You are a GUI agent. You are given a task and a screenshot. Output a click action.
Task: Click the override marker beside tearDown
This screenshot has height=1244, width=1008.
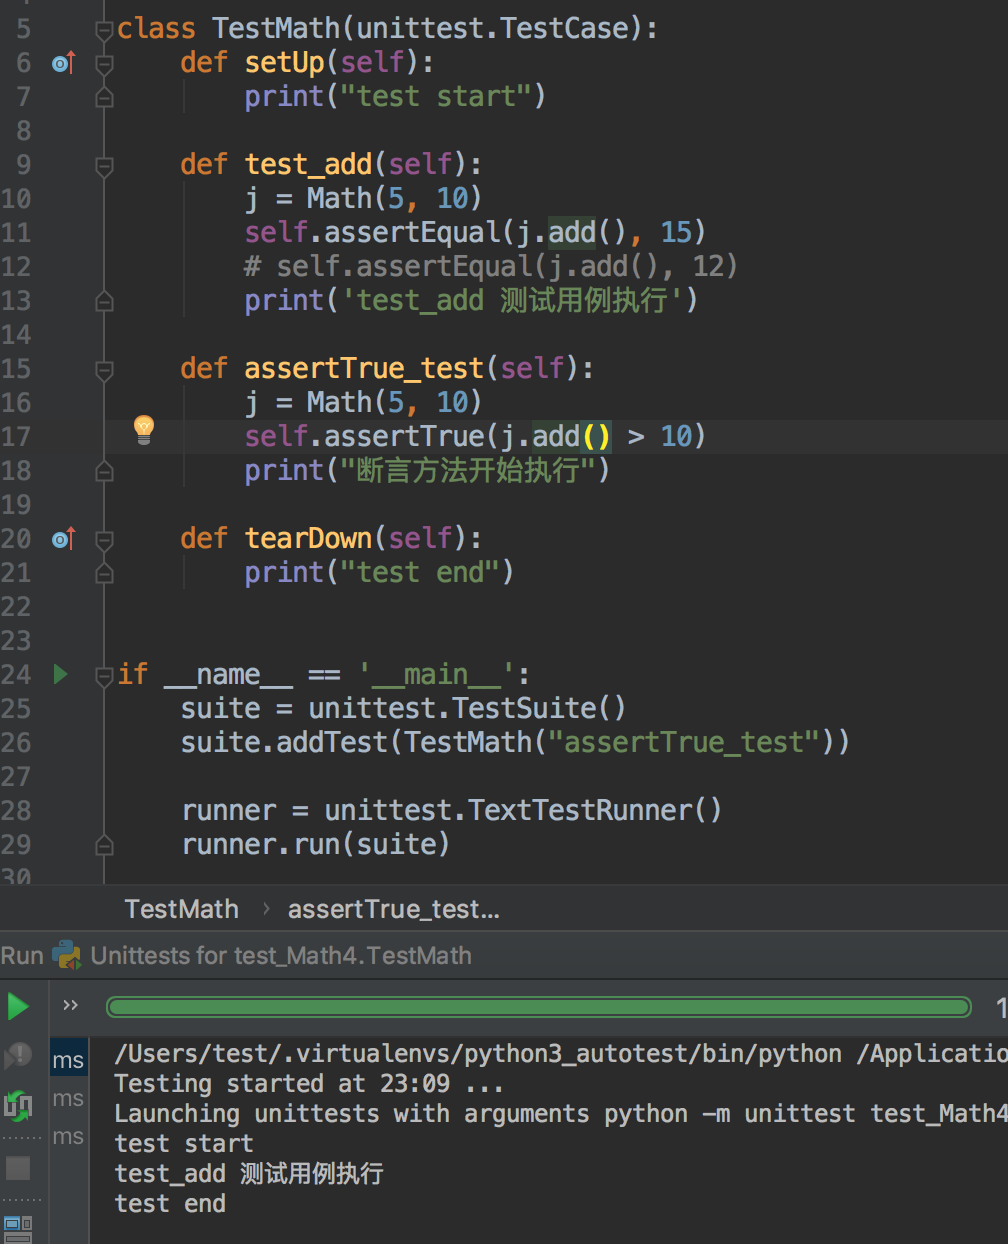tap(63, 539)
